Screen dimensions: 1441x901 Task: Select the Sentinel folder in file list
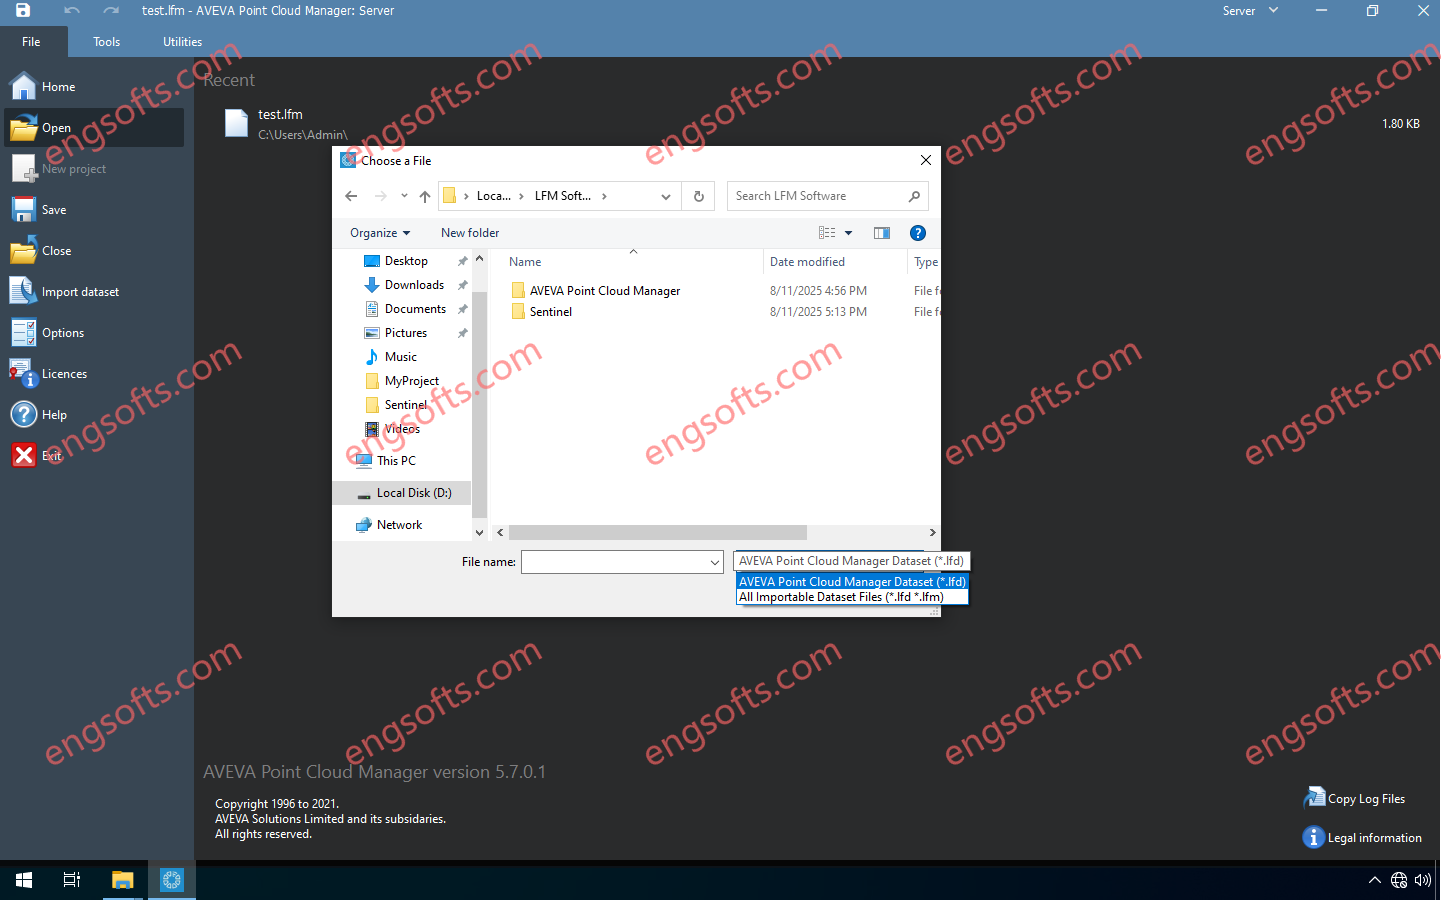click(x=551, y=312)
